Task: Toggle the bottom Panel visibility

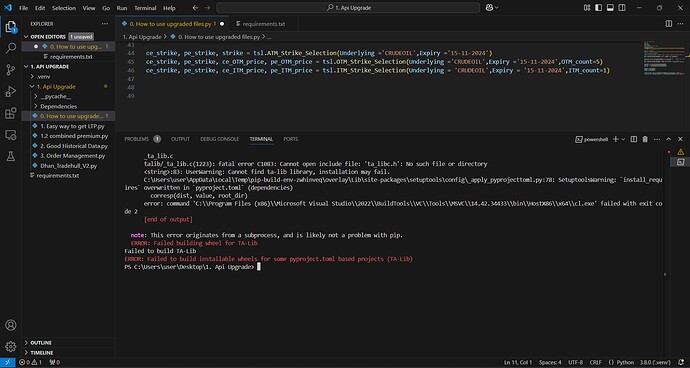Action: (x=610, y=7)
